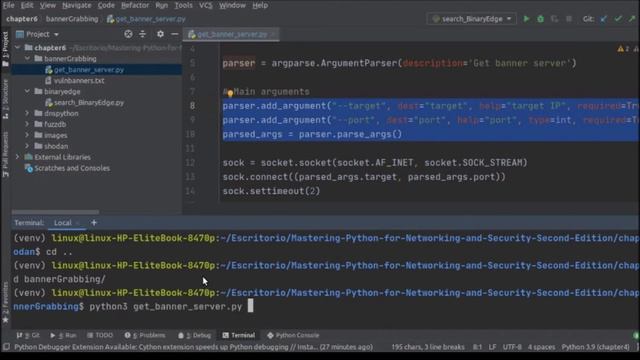Collapse the bannerGrabbing folder

coord(27,59)
